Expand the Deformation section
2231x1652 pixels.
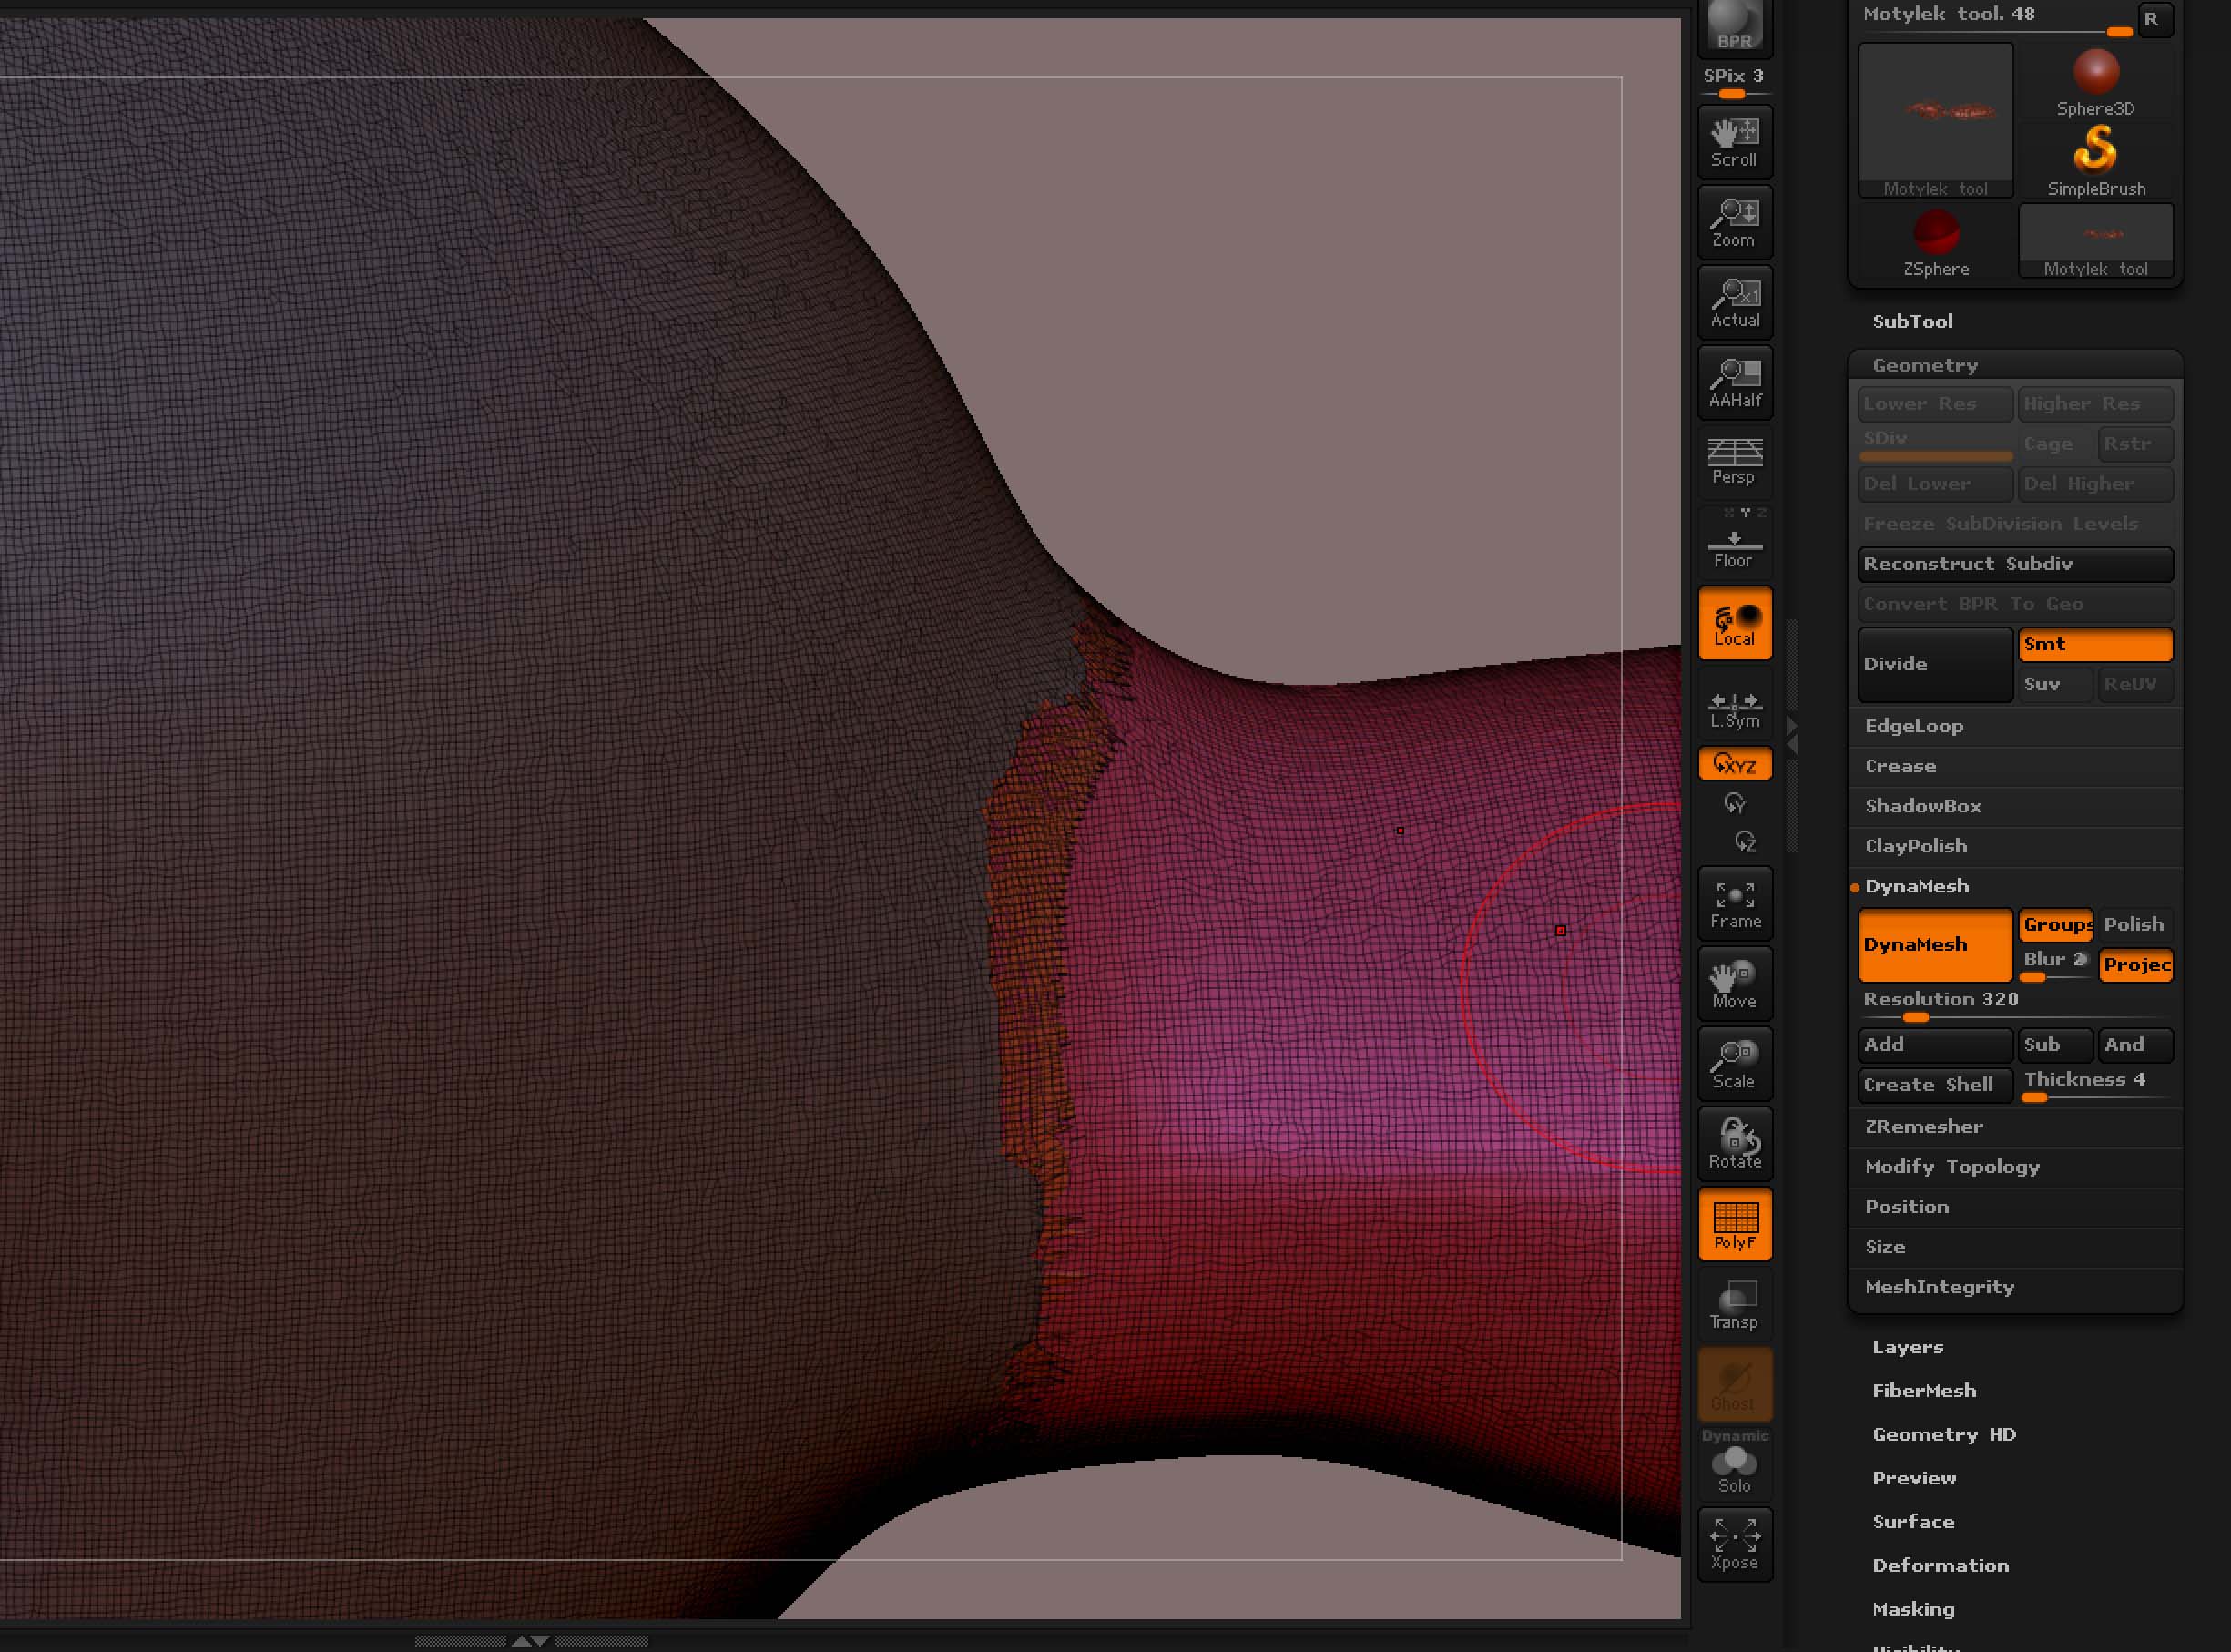pyautogui.click(x=1940, y=1565)
